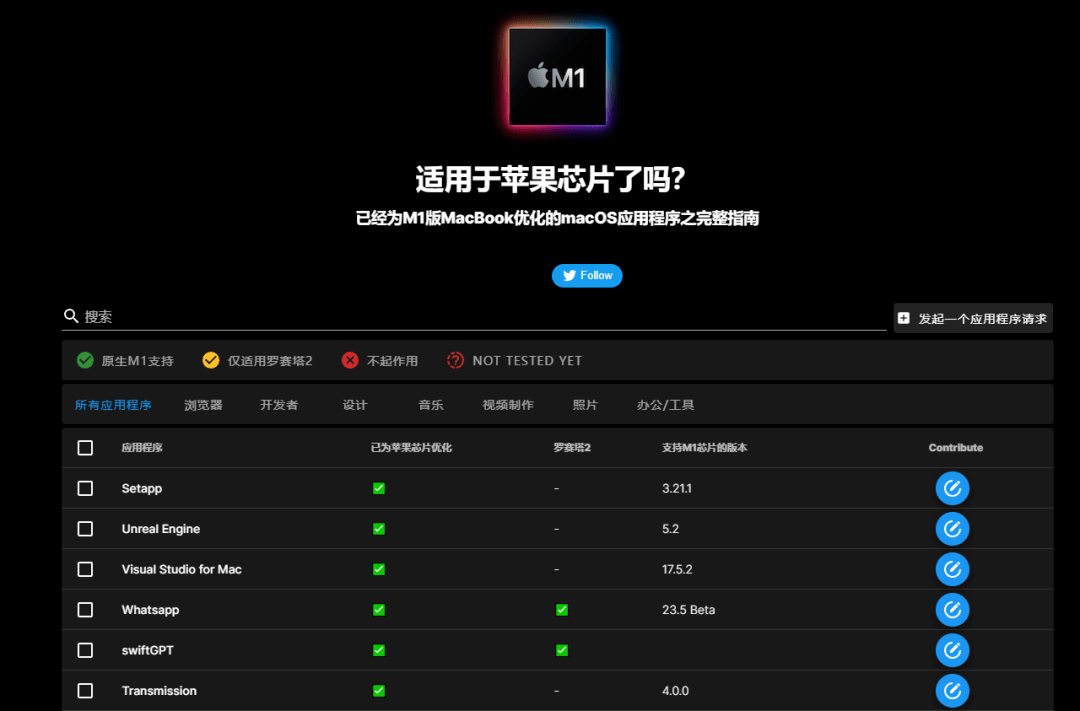Select the 视频制作 category tab
1080x711 pixels.
508,405
